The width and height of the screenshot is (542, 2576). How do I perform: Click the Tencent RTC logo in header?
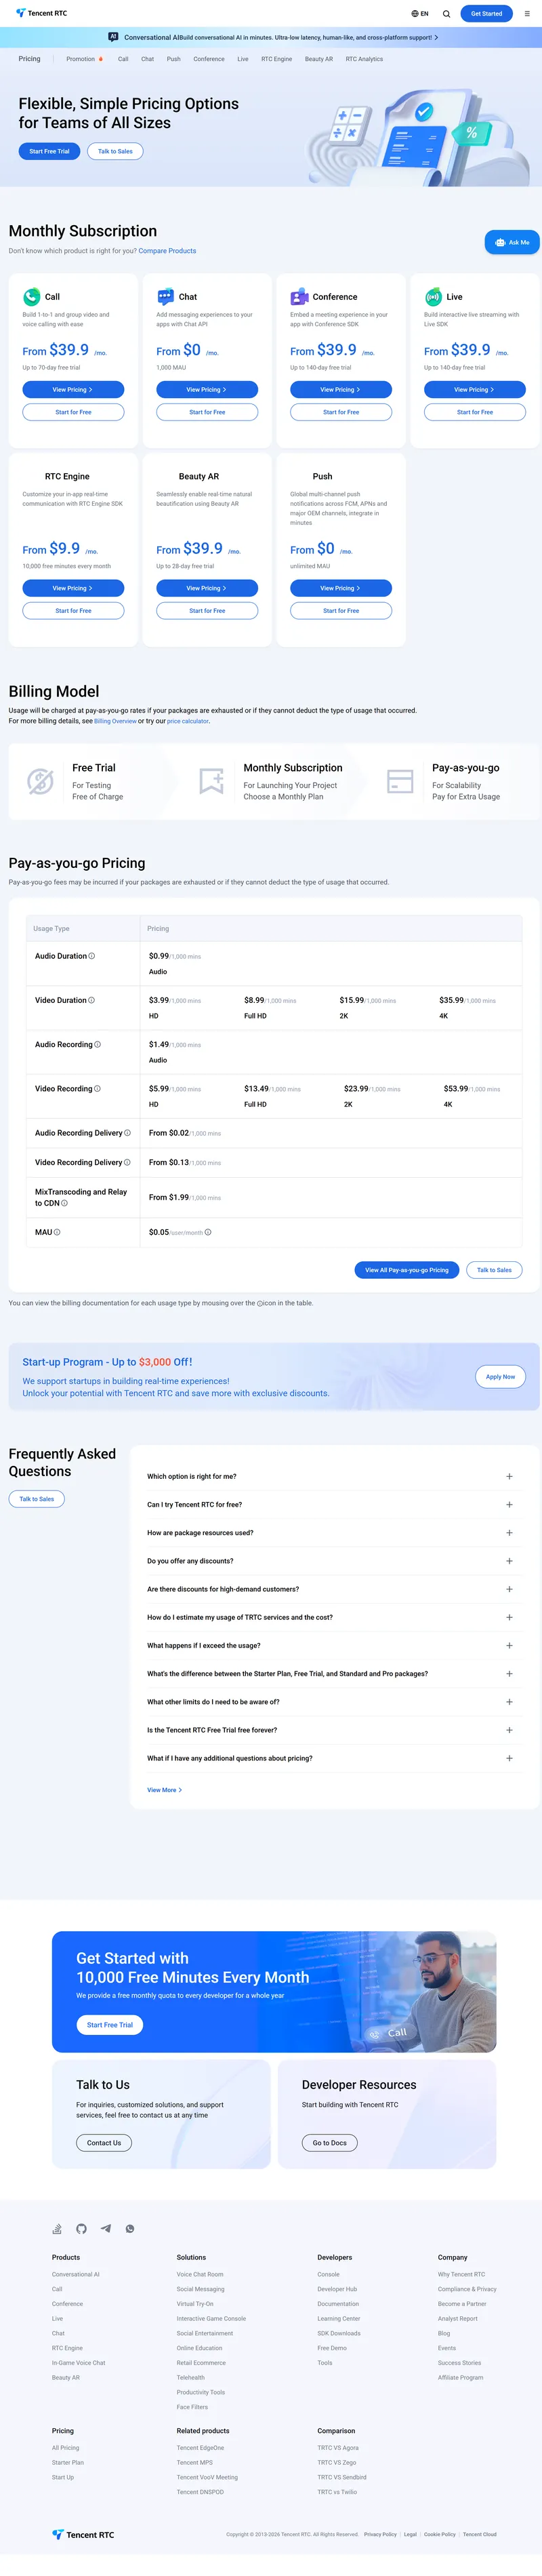coord(42,13)
